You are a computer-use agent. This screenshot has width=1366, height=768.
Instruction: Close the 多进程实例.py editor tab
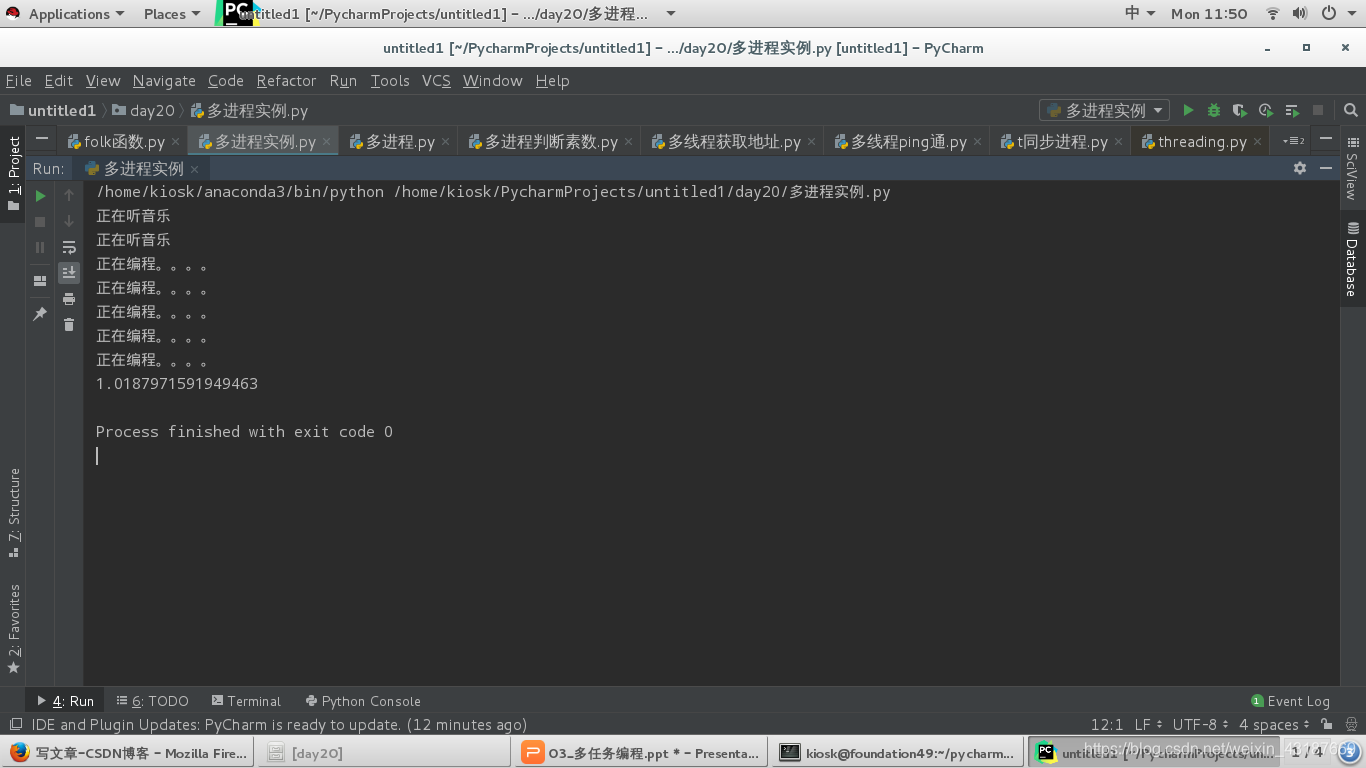(x=327, y=142)
